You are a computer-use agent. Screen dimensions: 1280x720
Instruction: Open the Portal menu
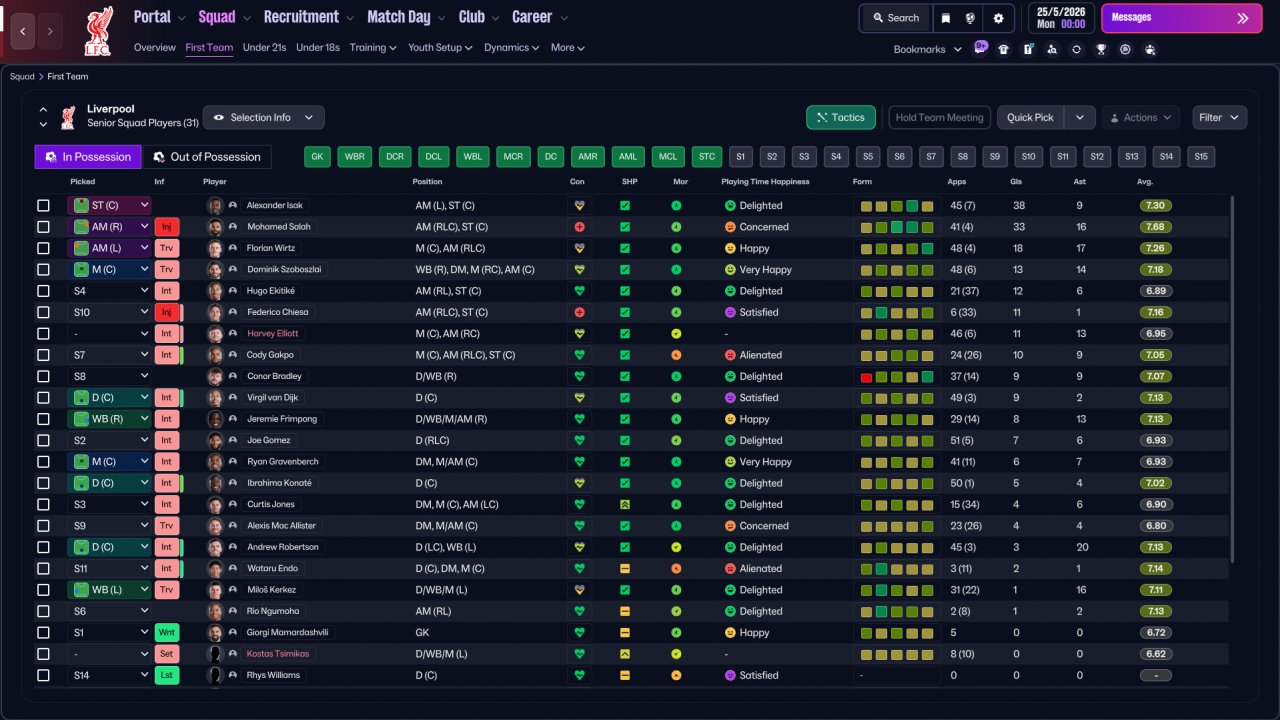(160, 17)
